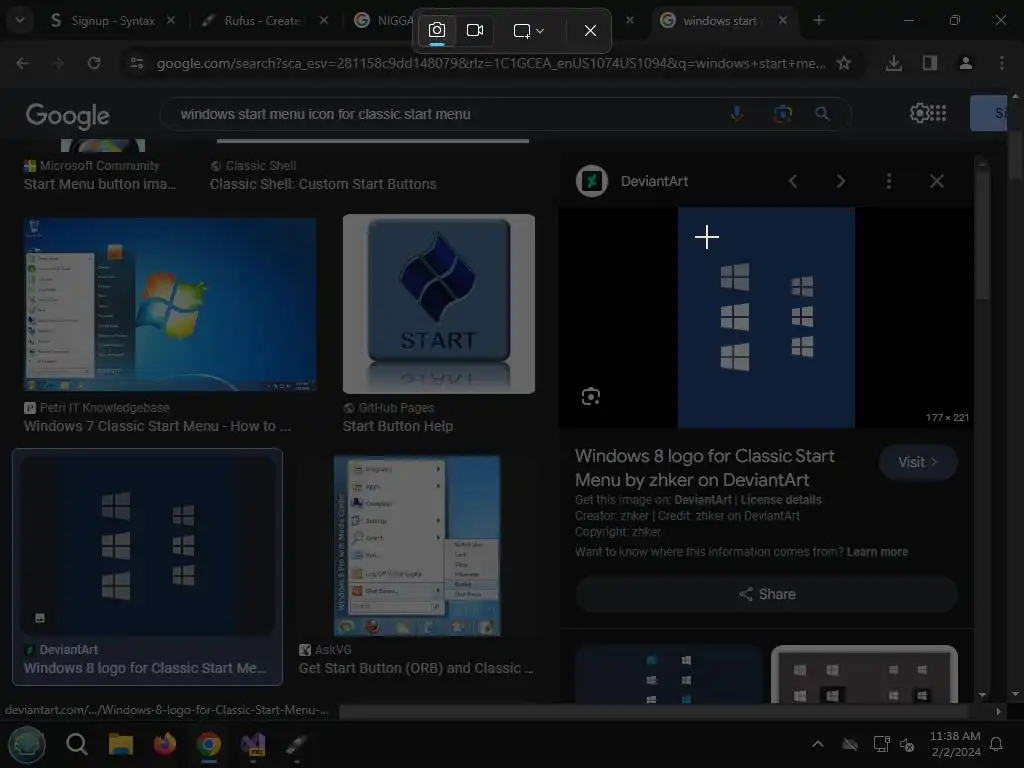Close the snipping toolbar overlay
1024x768 pixels.
(590, 31)
